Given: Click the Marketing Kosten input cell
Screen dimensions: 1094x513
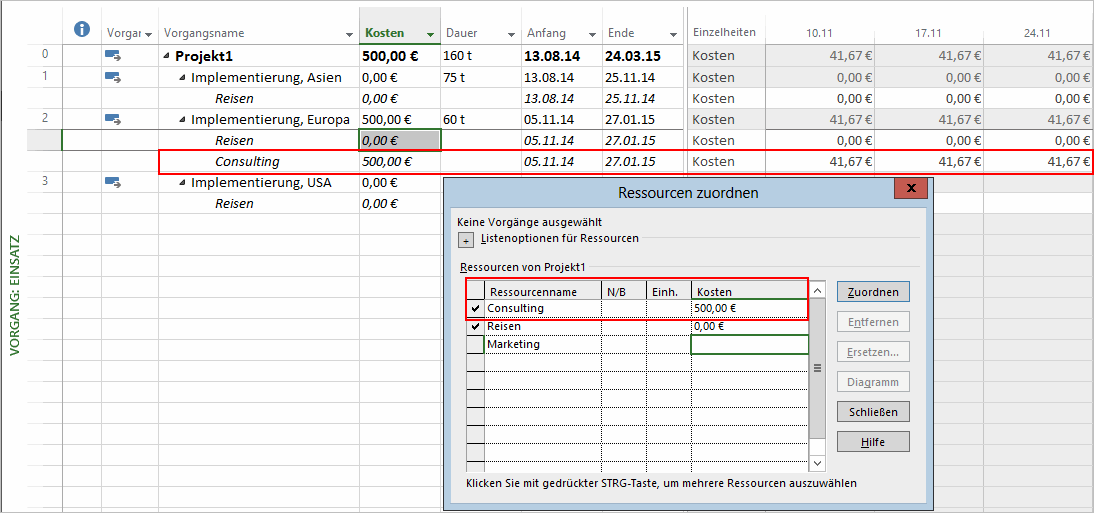Looking at the screenshot, I should coord(749,345).
